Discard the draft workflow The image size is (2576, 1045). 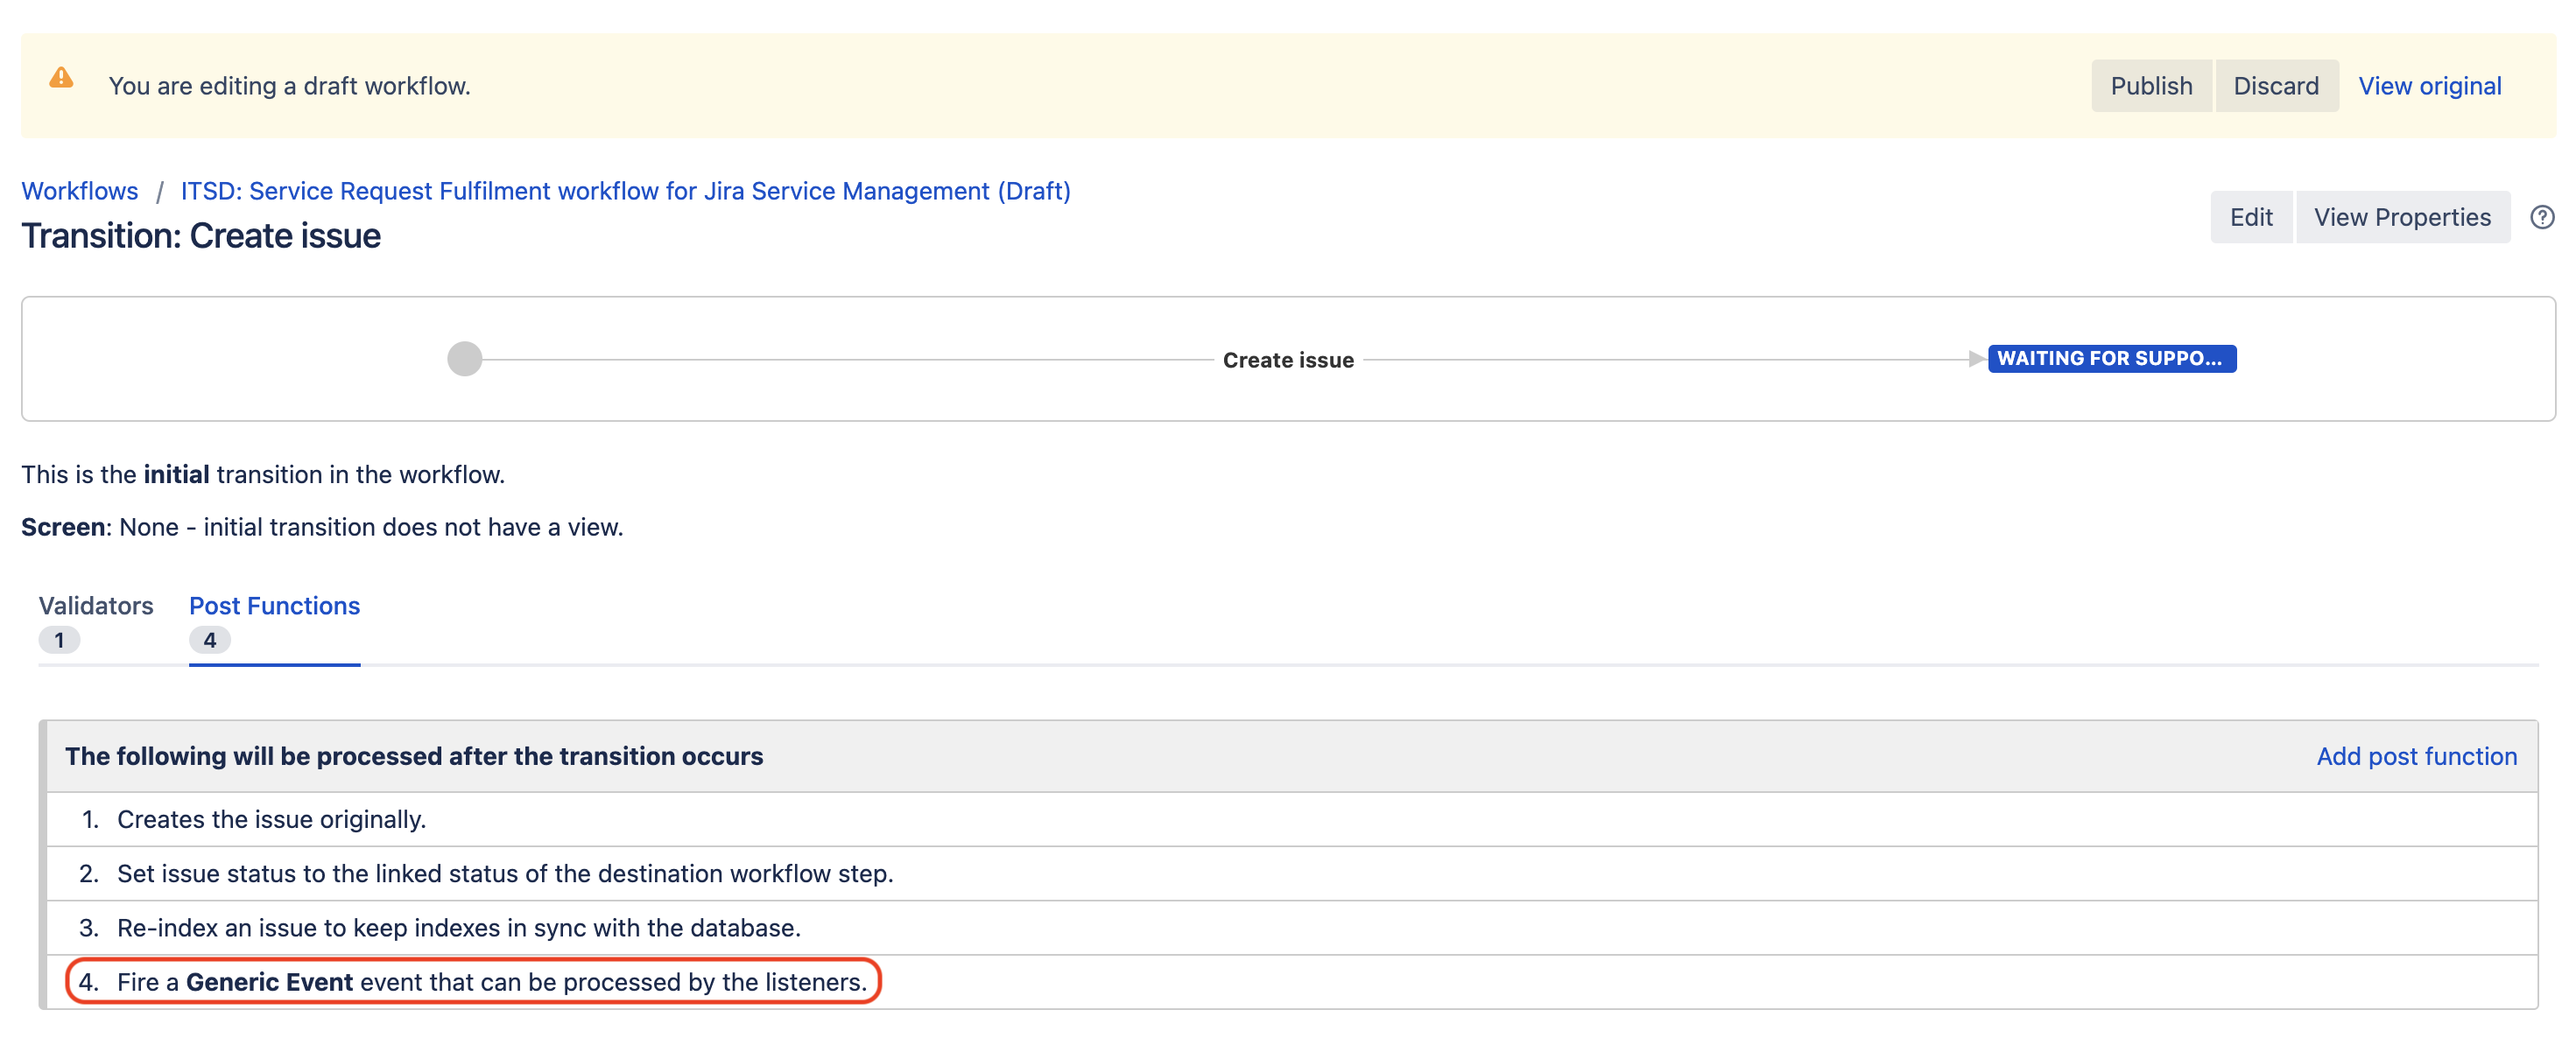(2275, 86)
